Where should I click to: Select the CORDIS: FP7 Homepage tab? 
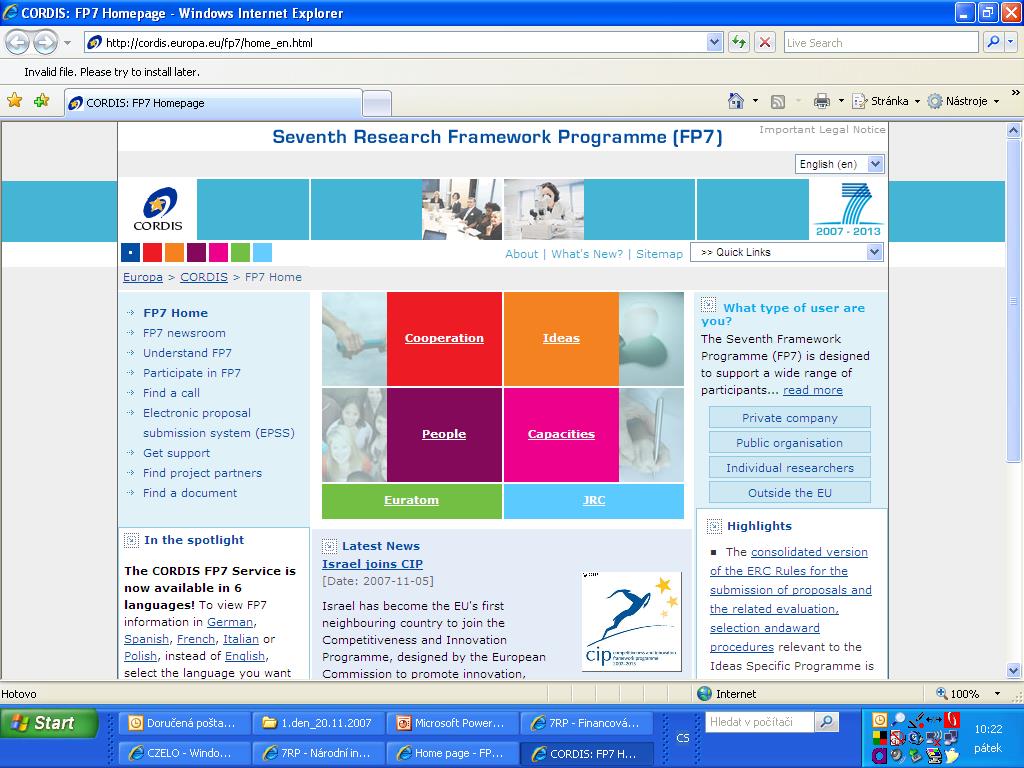click(213, 103)
